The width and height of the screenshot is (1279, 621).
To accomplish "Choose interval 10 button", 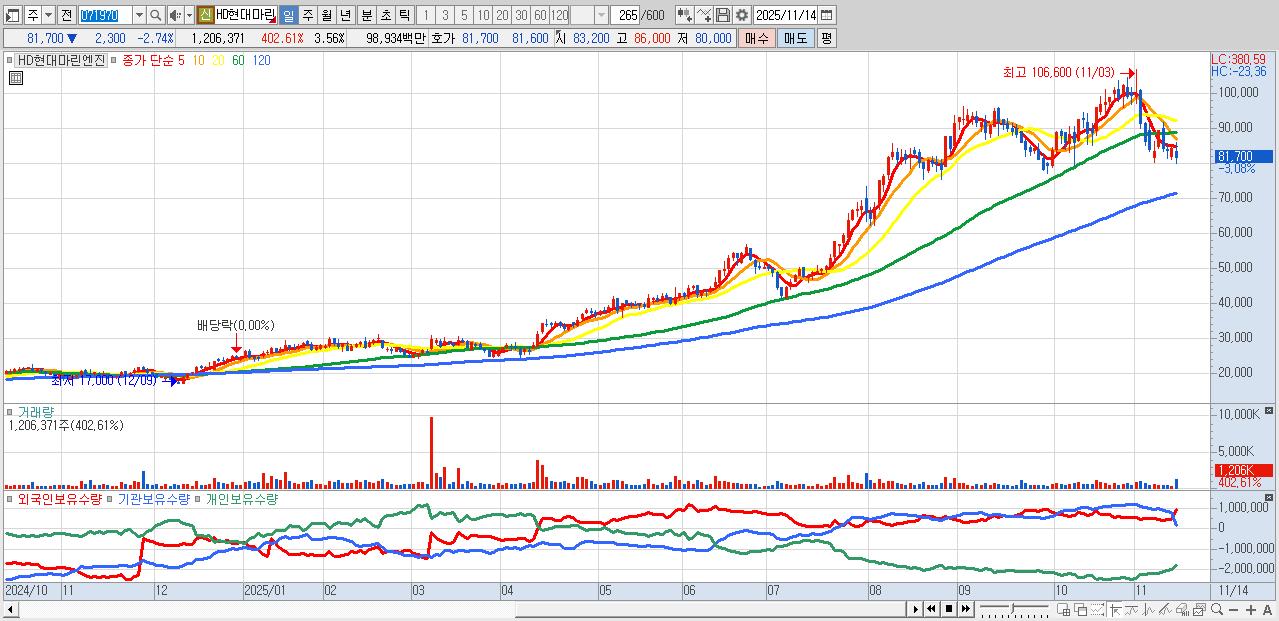I will click(483, 15).
